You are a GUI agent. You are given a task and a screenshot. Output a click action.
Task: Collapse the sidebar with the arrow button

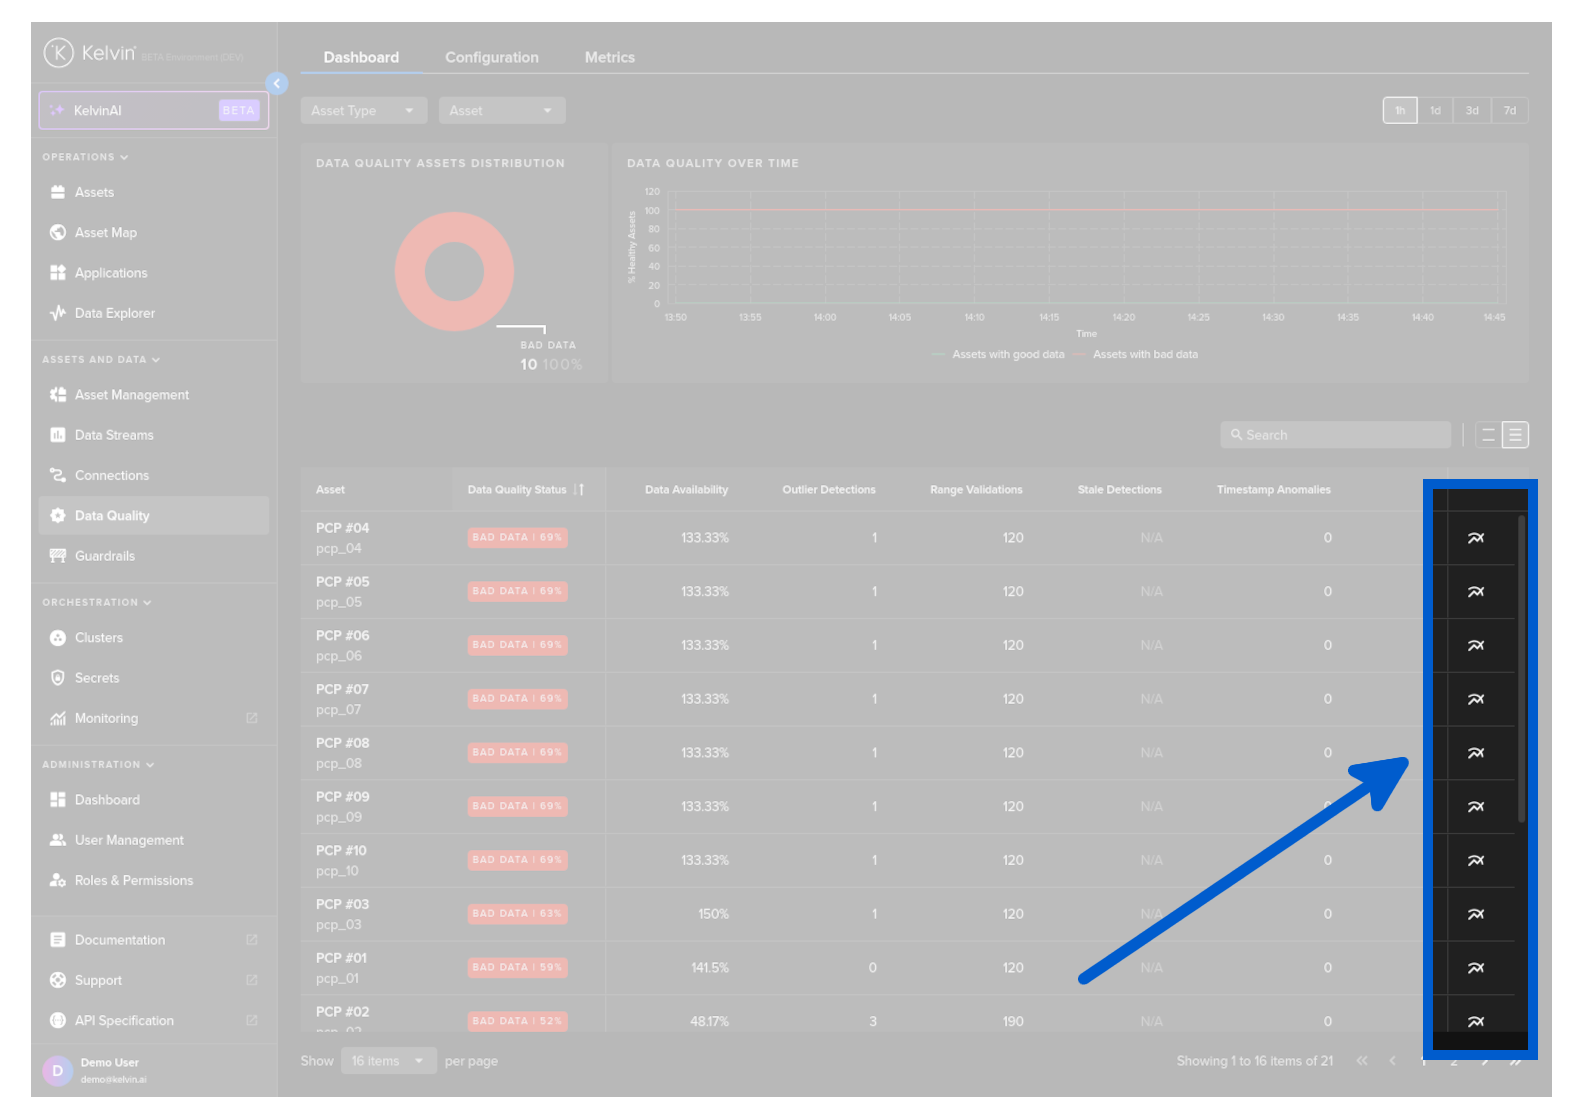277,84
